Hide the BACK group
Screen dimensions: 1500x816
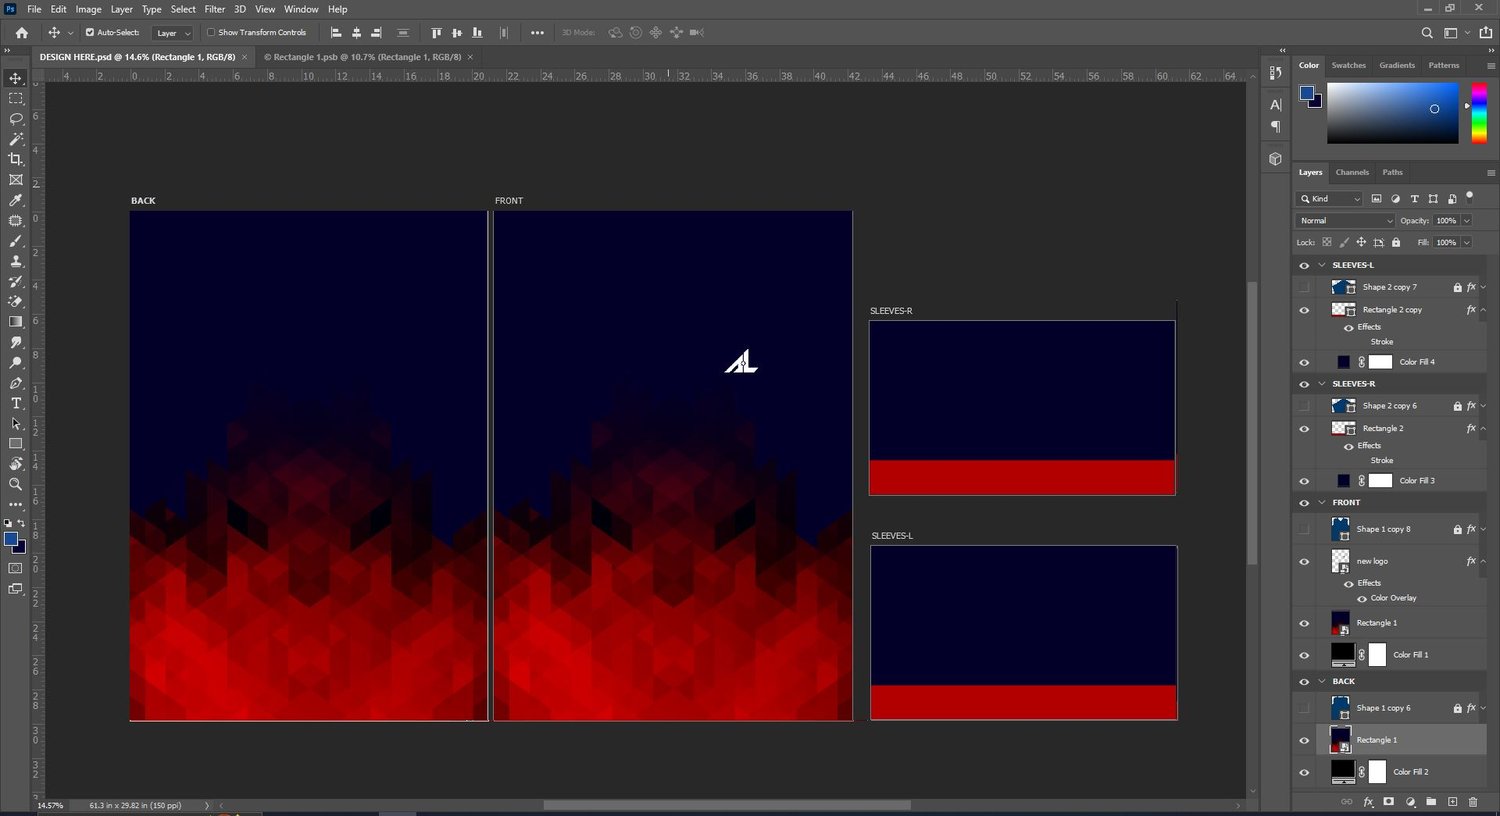[1304, 681]
